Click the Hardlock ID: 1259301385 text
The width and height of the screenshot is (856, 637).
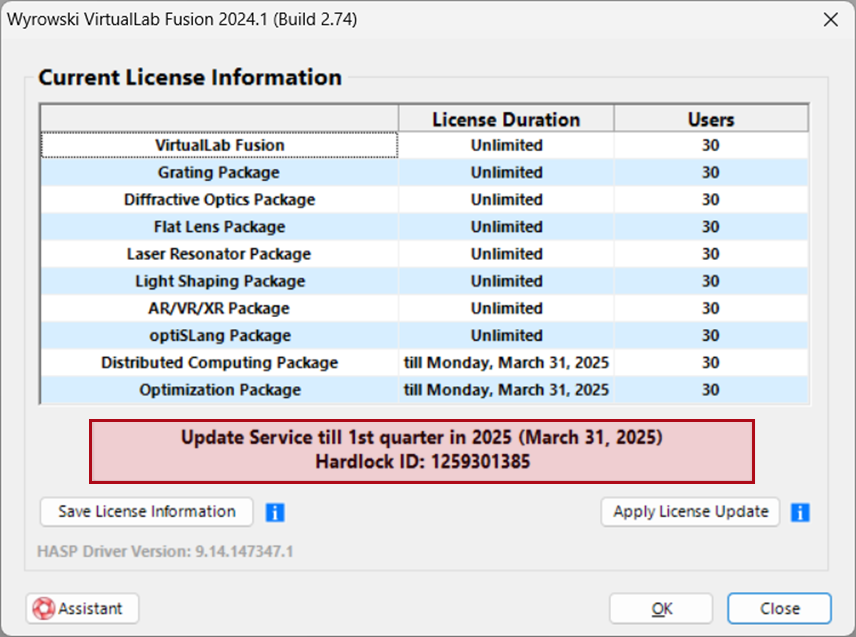(423, 462)
